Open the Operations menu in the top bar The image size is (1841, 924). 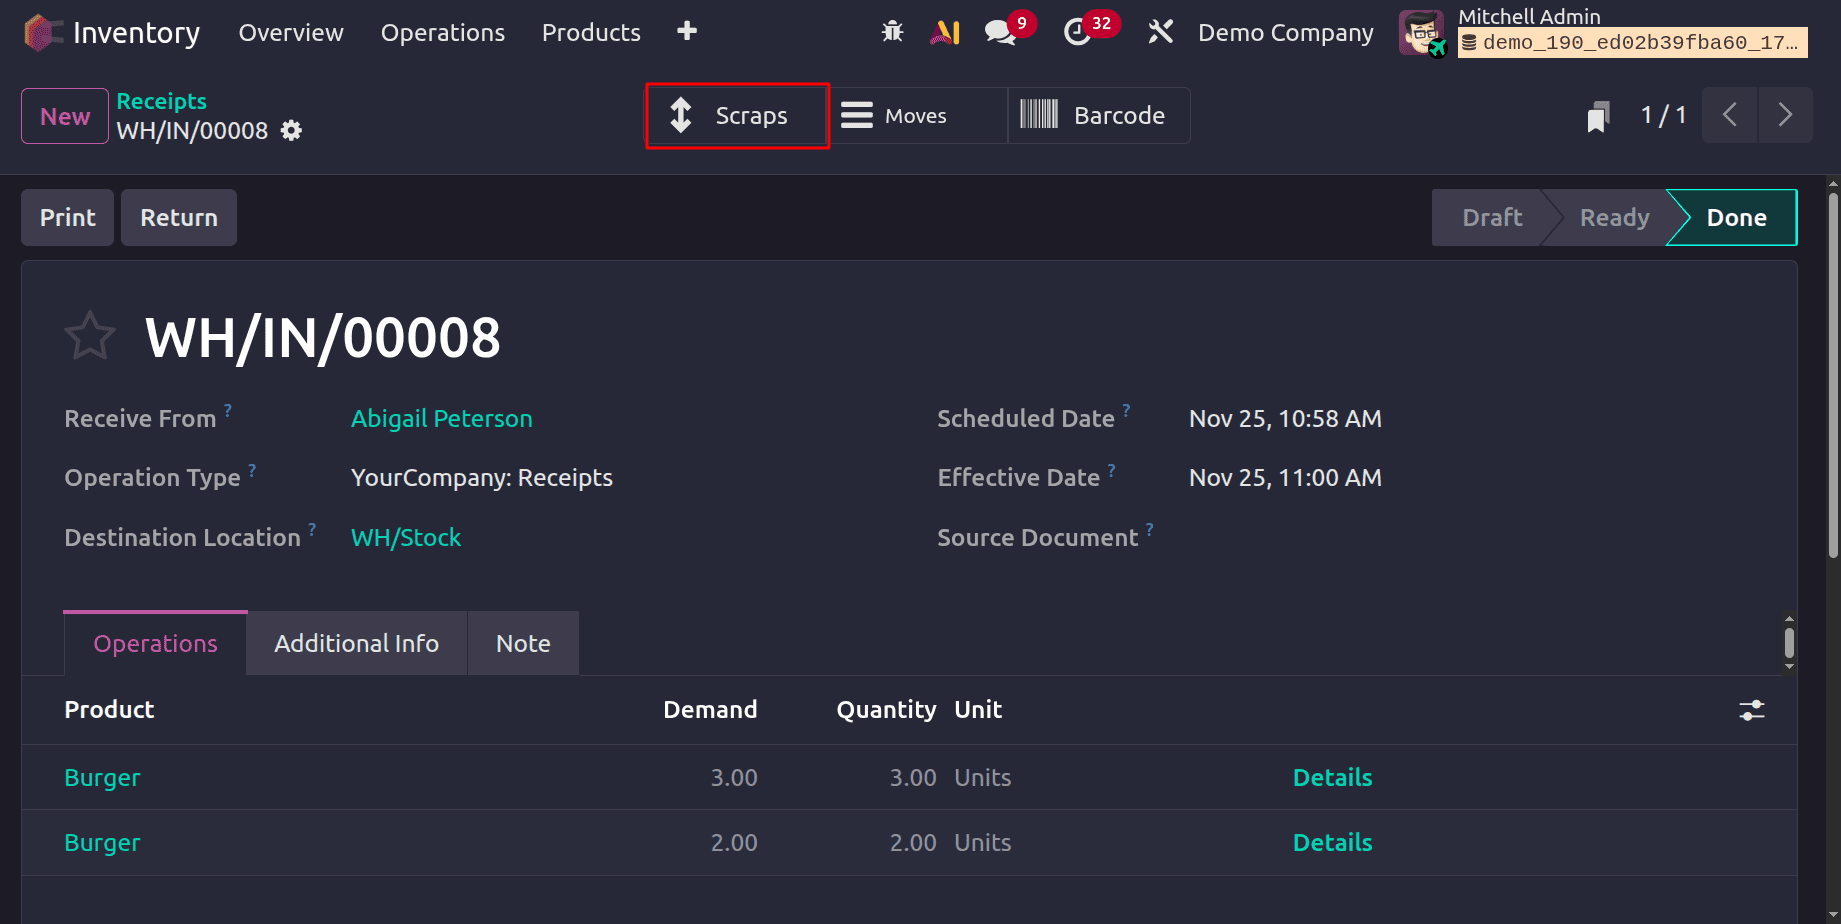[442, 32]
